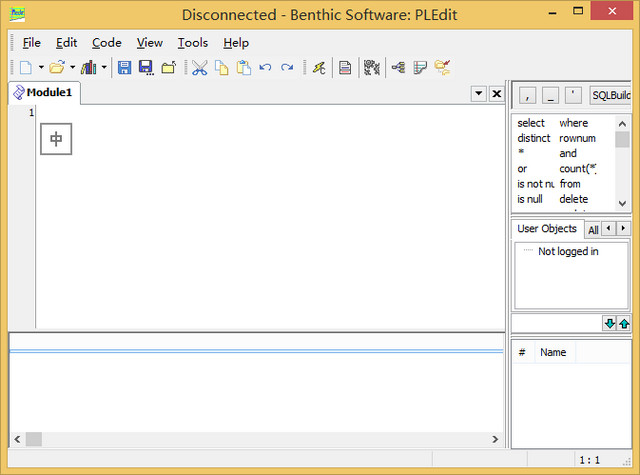The image size is (640, 475).
Task: Click the Redo arrow icon
Action: (x=287, y=68)
